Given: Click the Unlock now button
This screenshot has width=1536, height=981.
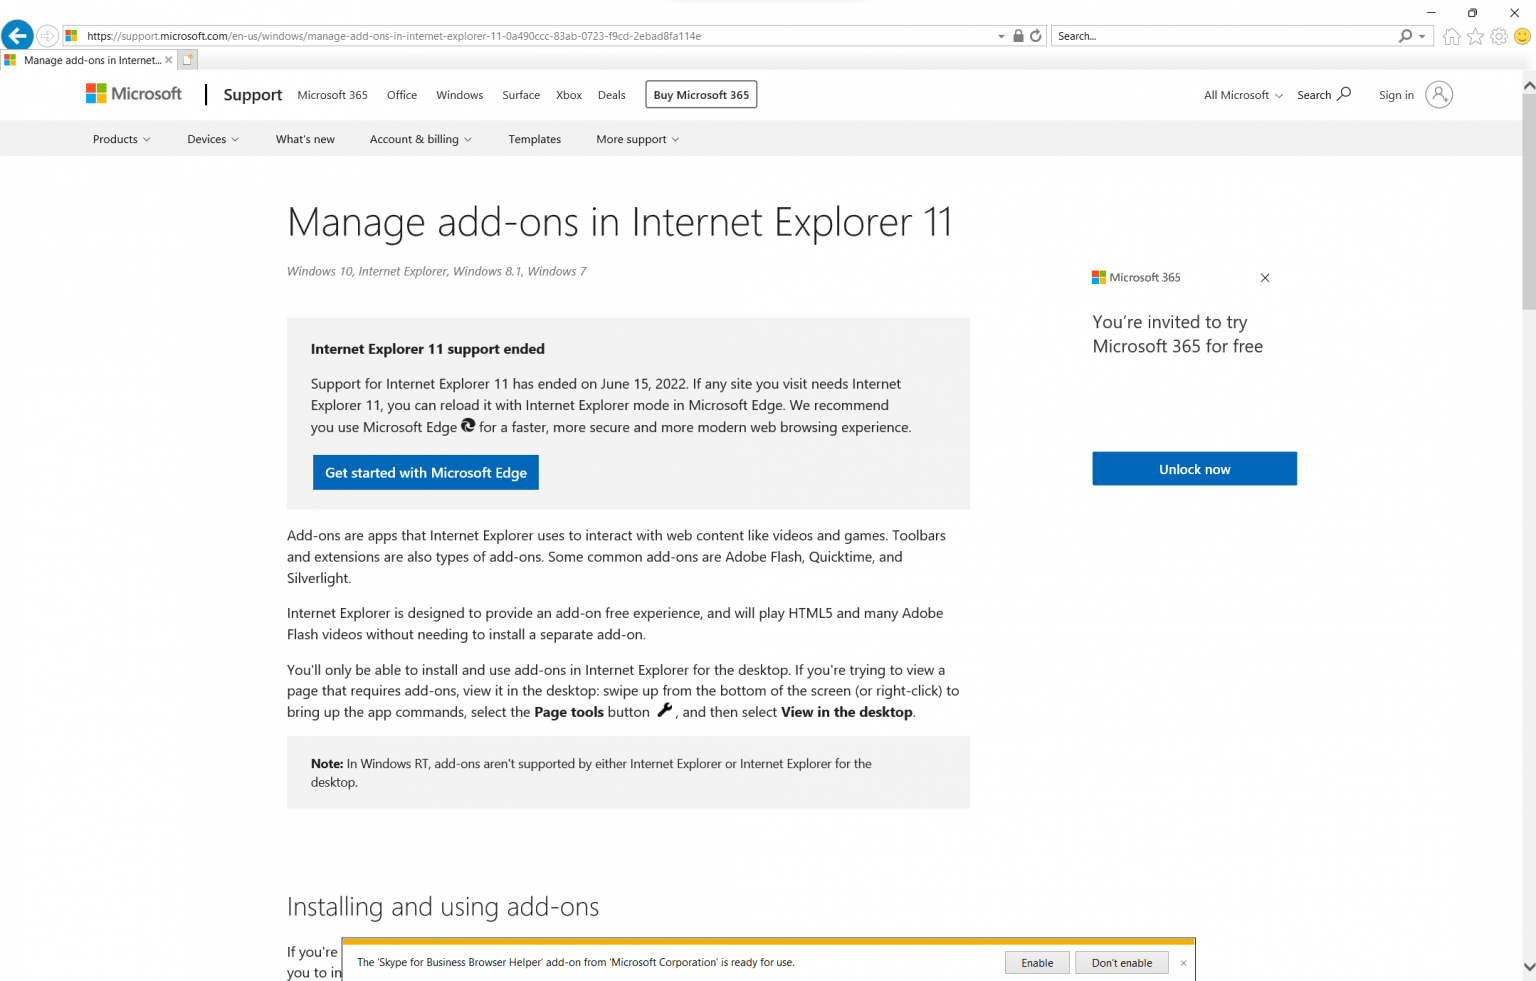Looking at the screenshot, I should pos(1194,468).
